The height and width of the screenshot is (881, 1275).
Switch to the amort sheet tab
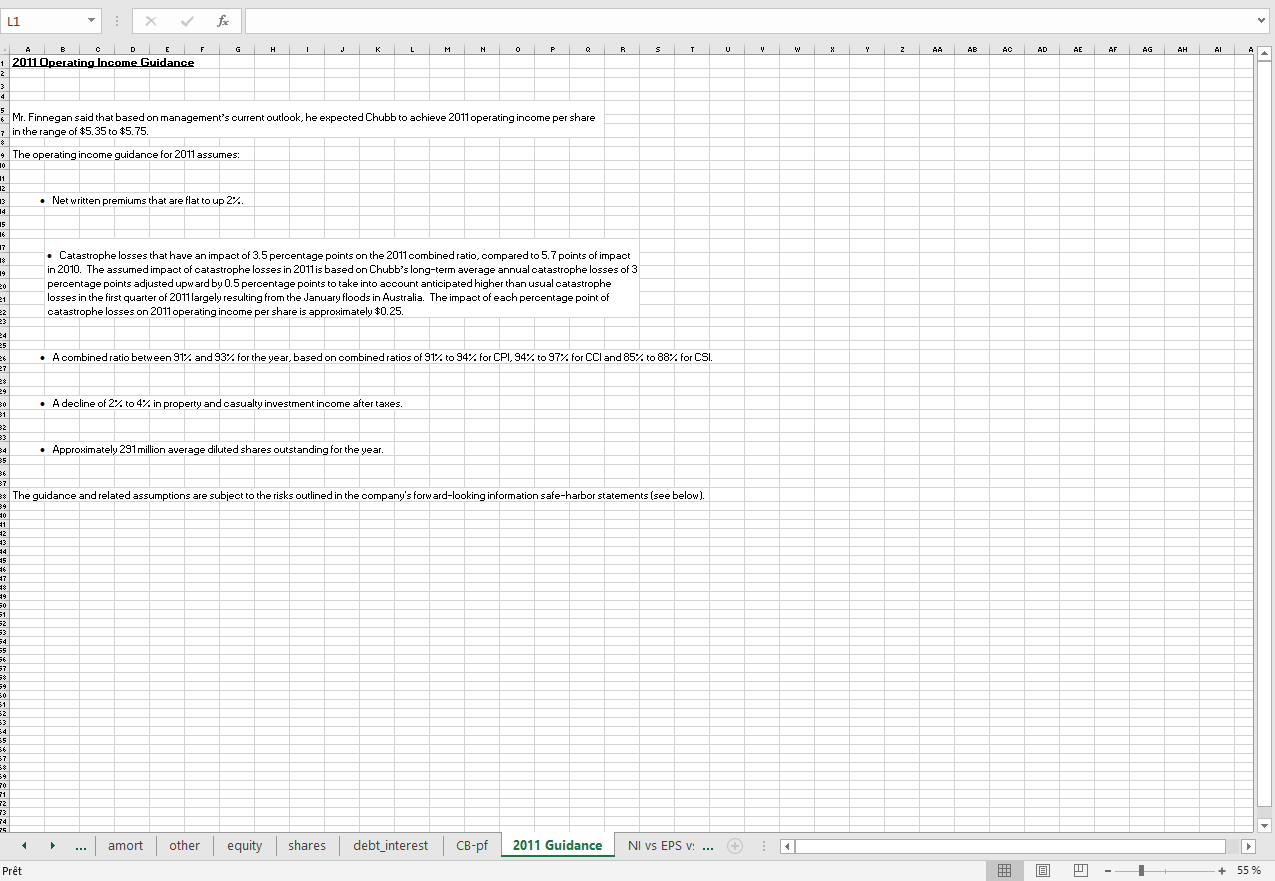pyautogui.click(x=125, y=846)
